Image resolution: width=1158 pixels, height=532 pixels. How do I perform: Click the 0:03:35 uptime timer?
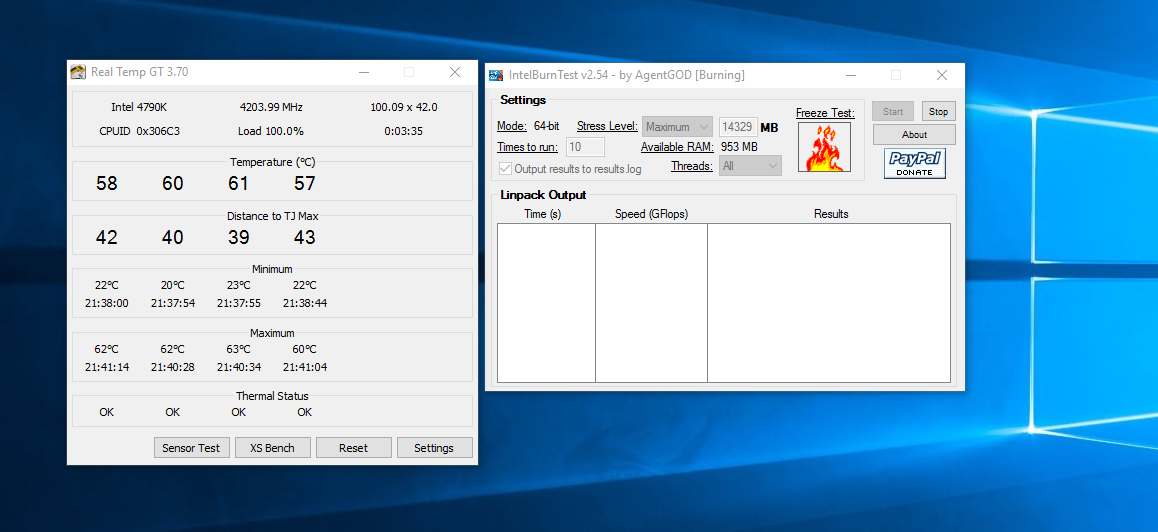tap(403, 132)
